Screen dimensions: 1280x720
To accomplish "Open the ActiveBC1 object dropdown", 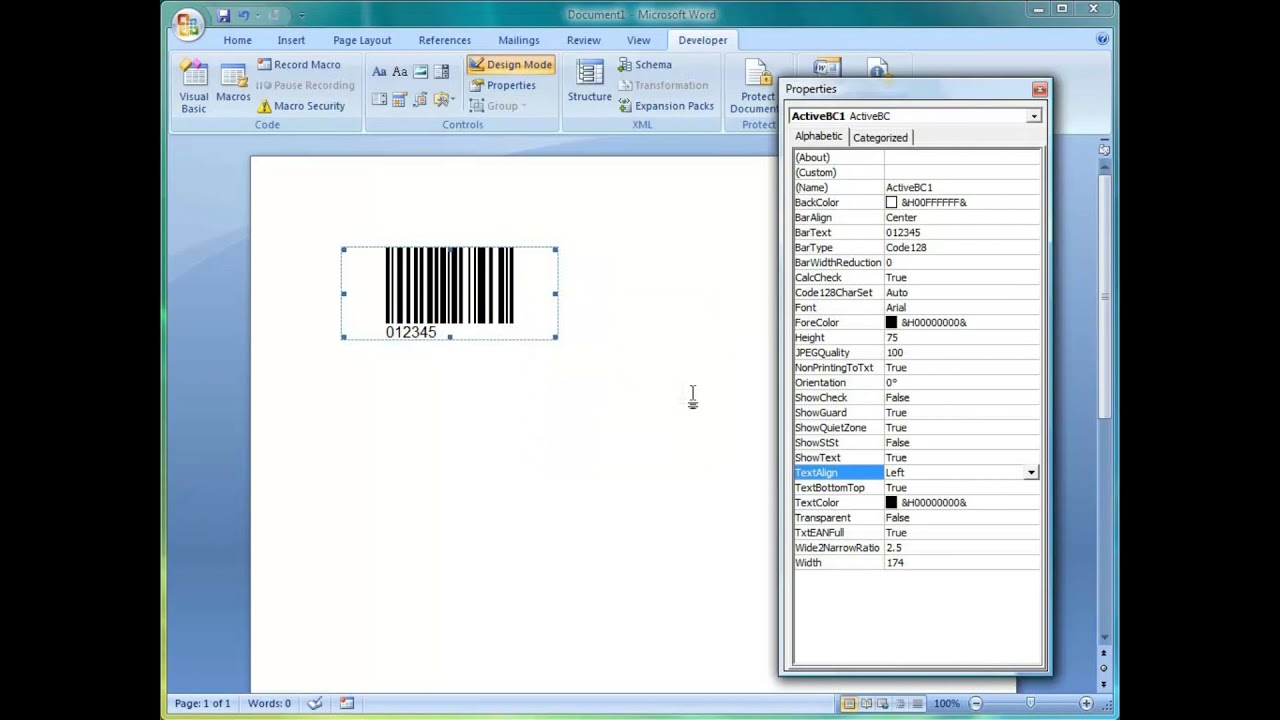I will pyautogui.click(x=1034, y=117).
